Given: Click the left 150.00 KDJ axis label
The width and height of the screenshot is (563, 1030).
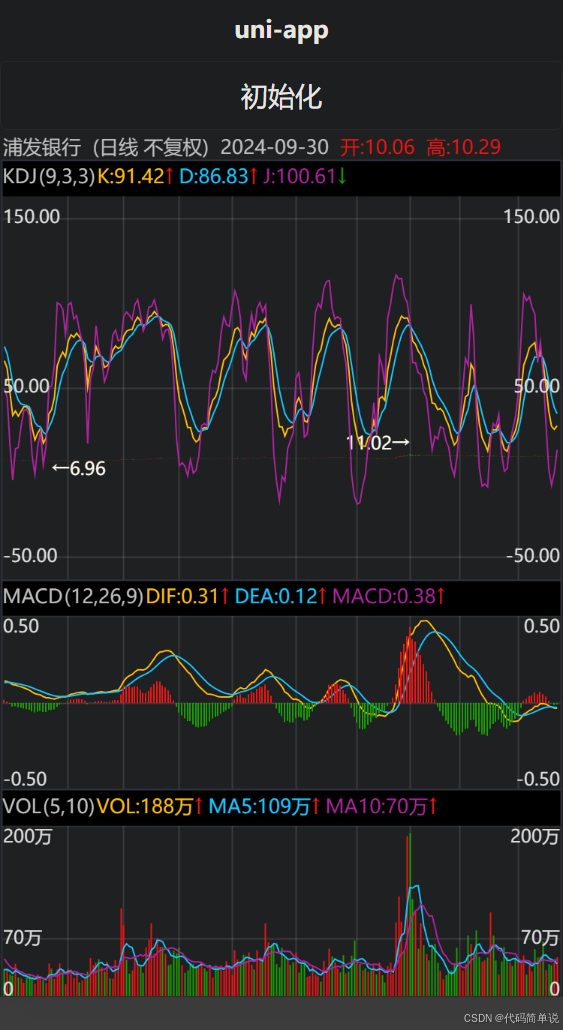Looking at the screenshot, I should tap(31, 216).
